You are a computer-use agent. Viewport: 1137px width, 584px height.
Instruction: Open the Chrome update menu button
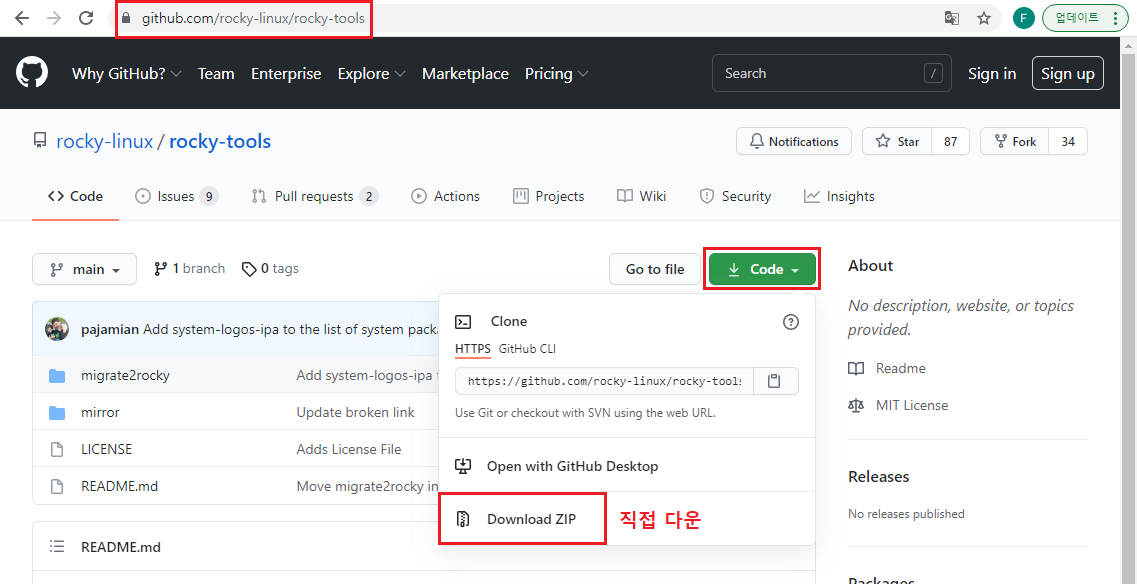point(1085,18)
